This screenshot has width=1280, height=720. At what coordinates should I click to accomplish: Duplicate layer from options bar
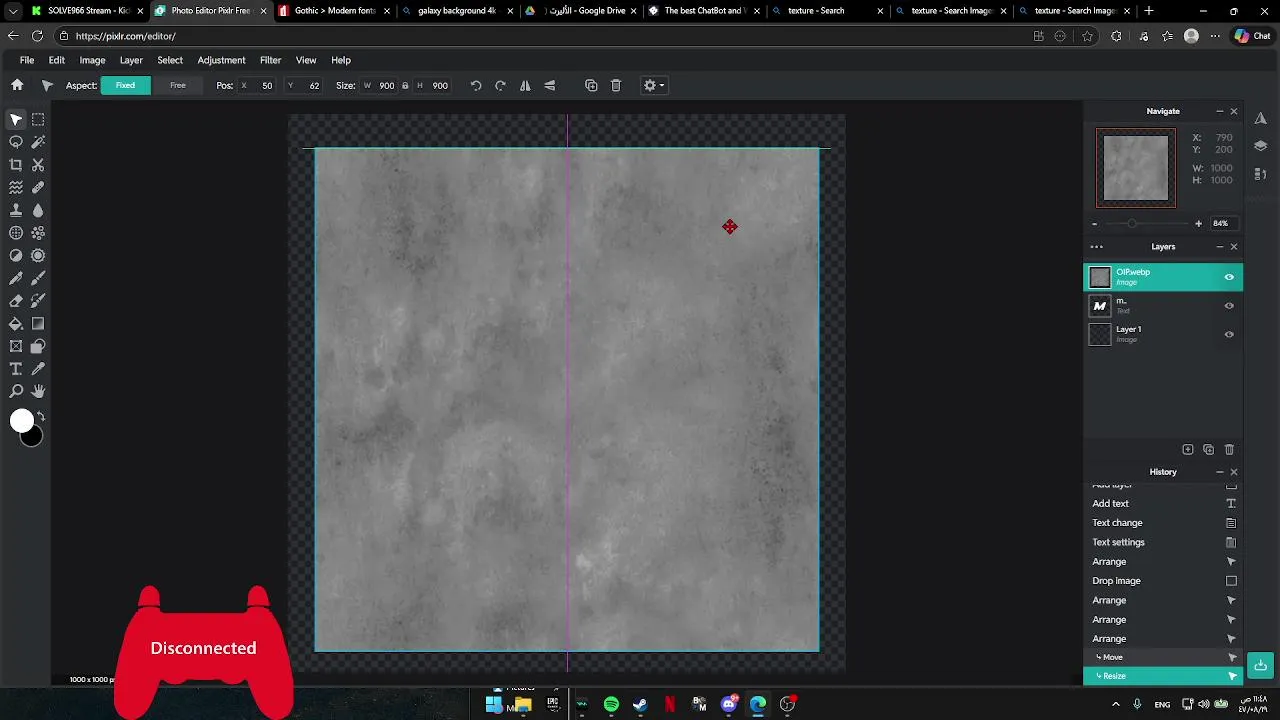point(591,85)
